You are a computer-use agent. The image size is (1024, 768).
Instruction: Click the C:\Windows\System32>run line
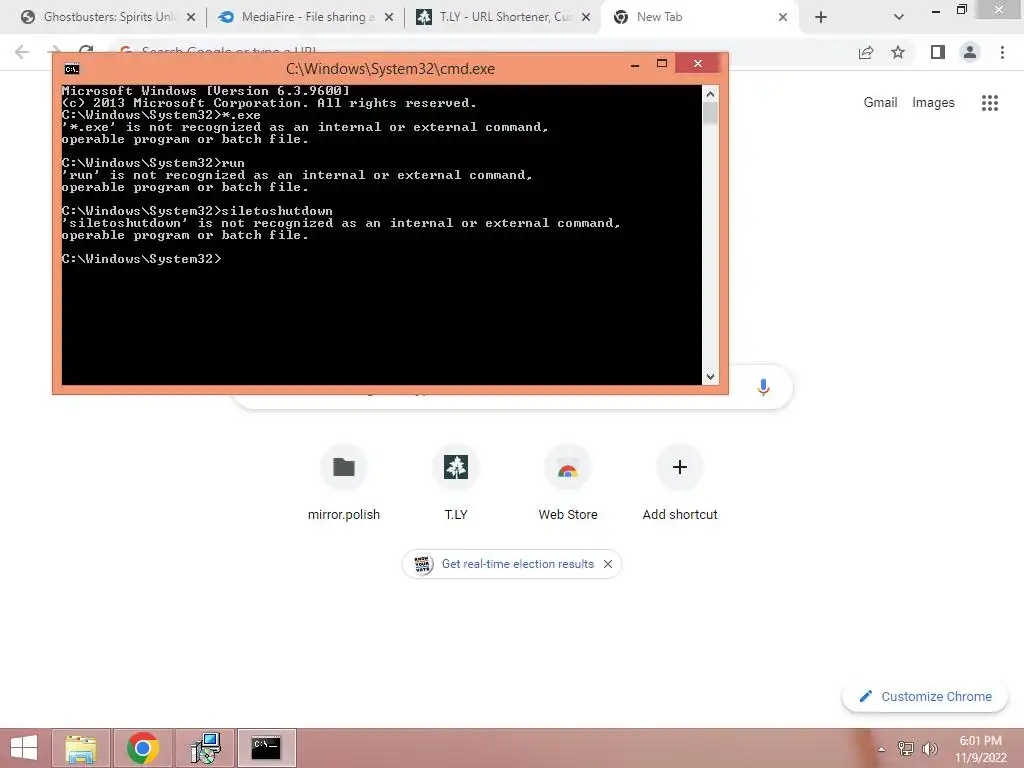click(153, 163)
